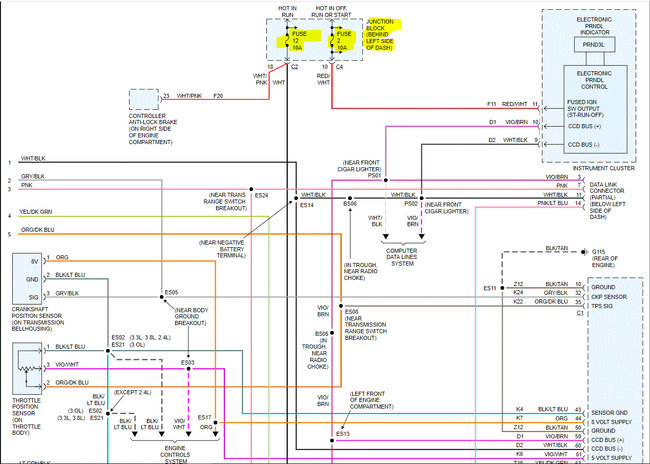Click the ES14 splice label
Screen dimensions: 650x464
coord(307,205)
